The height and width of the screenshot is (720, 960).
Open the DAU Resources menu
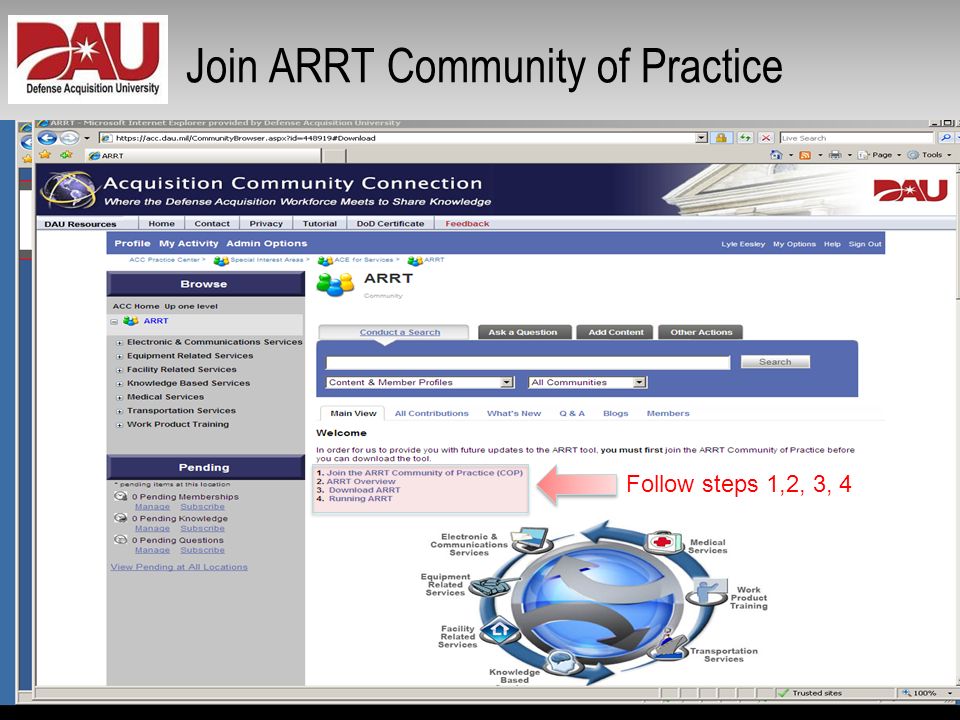[80, 223]
